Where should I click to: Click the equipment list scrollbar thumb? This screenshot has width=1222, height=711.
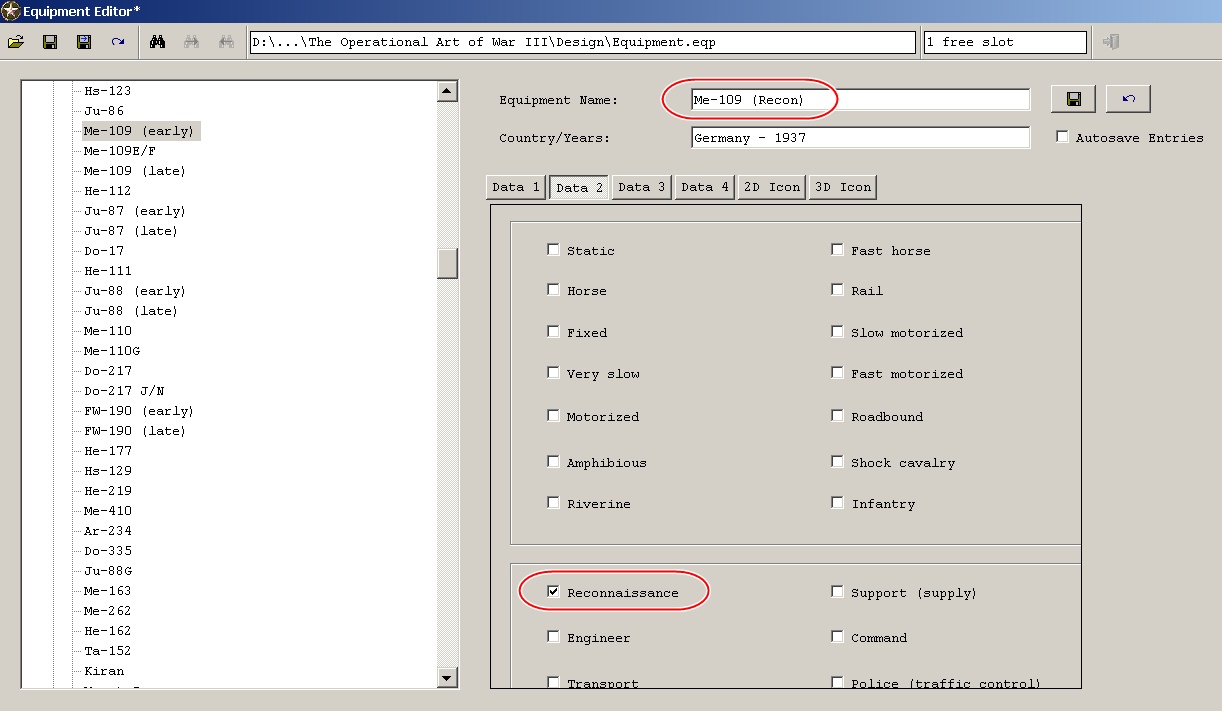(x=447, y=262)
